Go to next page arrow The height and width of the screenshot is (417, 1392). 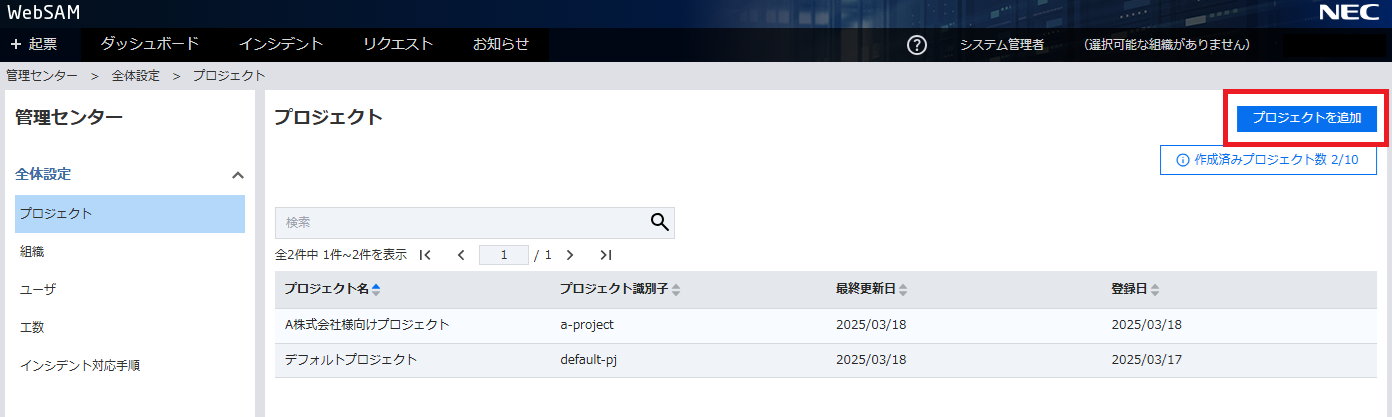[x=570, y=255]
